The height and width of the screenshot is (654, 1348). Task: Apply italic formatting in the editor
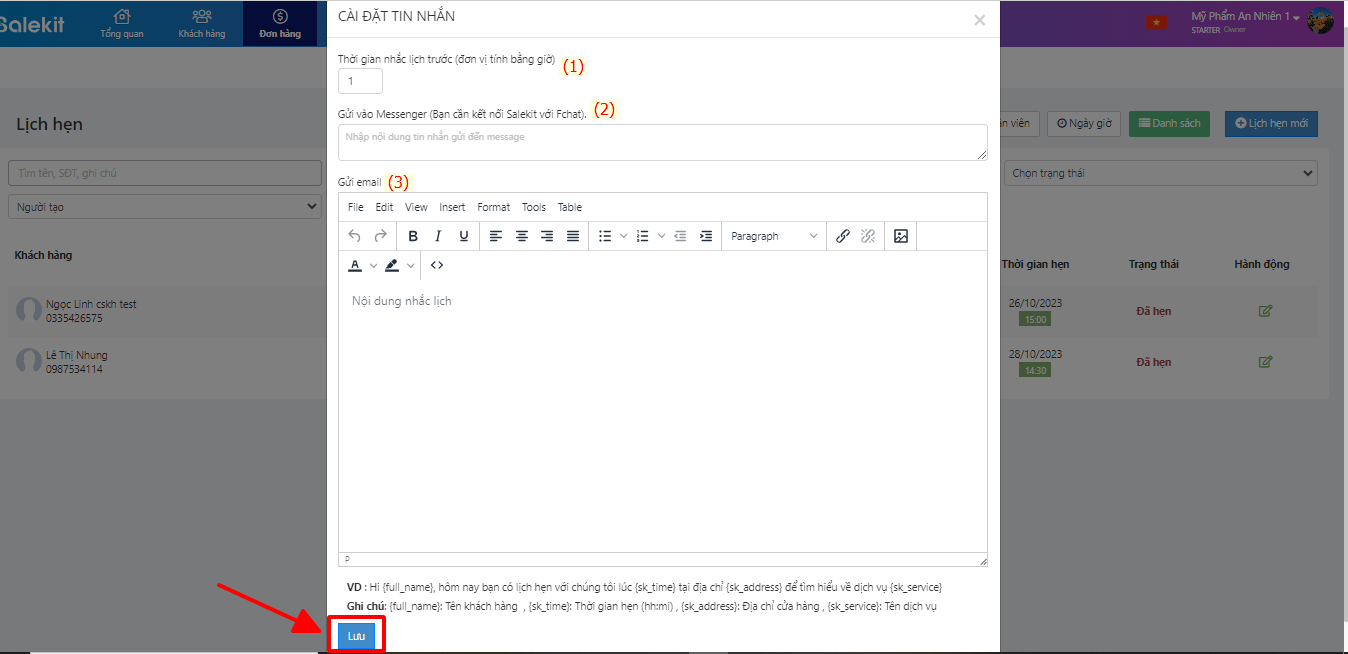[438, 236]
